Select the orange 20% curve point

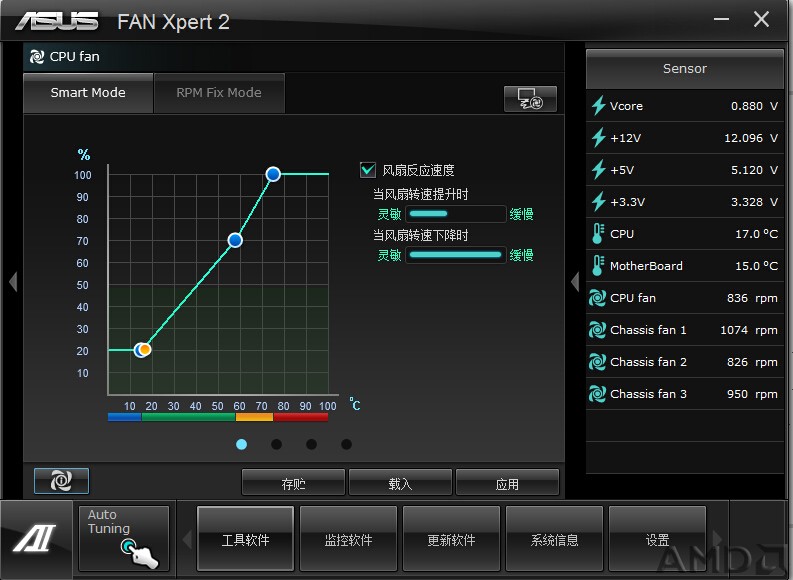pyautogui.click(x=145, y=349)
